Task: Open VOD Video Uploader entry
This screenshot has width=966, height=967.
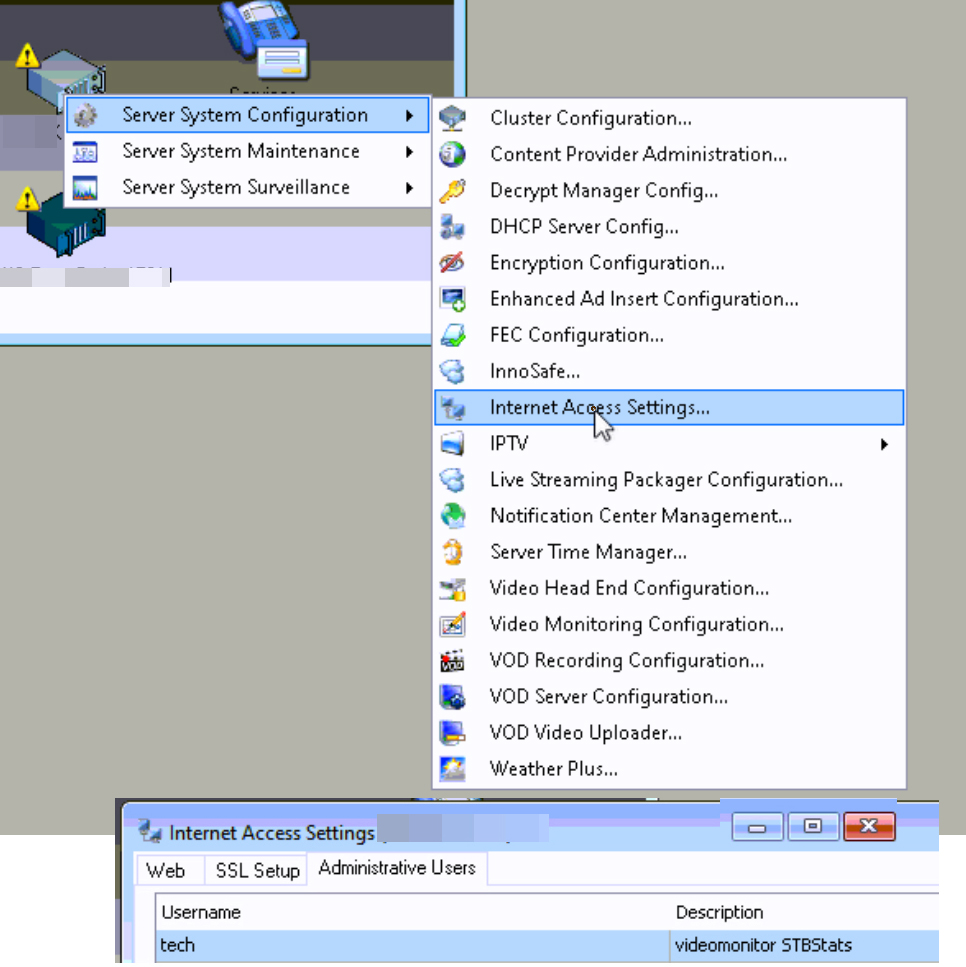Action: pyautogui.click(x=585, y=733)
